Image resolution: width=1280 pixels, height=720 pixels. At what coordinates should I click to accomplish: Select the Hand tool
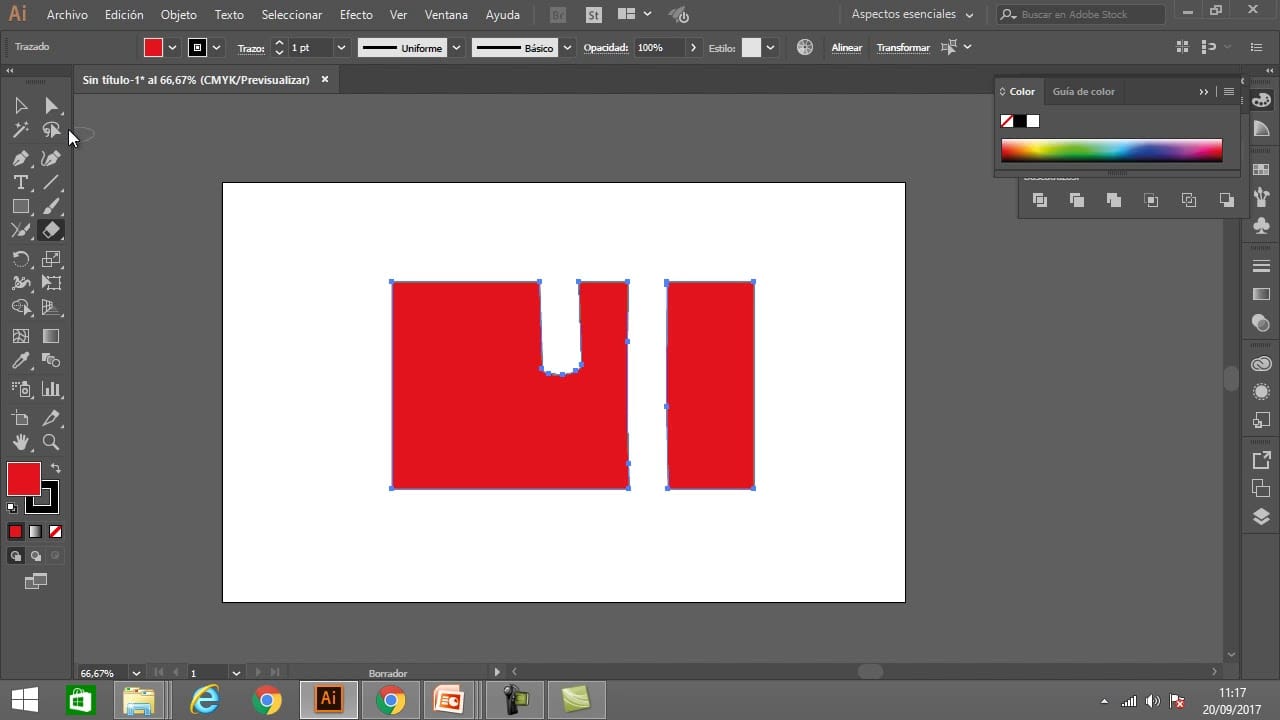click(x=20, y=442)
